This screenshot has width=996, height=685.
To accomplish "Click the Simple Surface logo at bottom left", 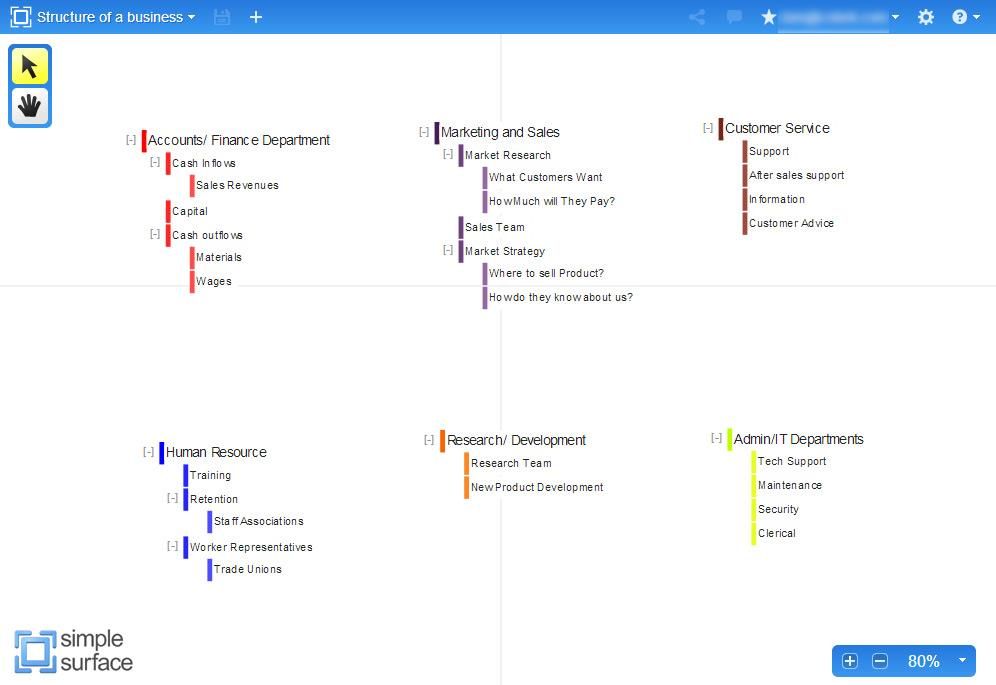I will (73, 648).
